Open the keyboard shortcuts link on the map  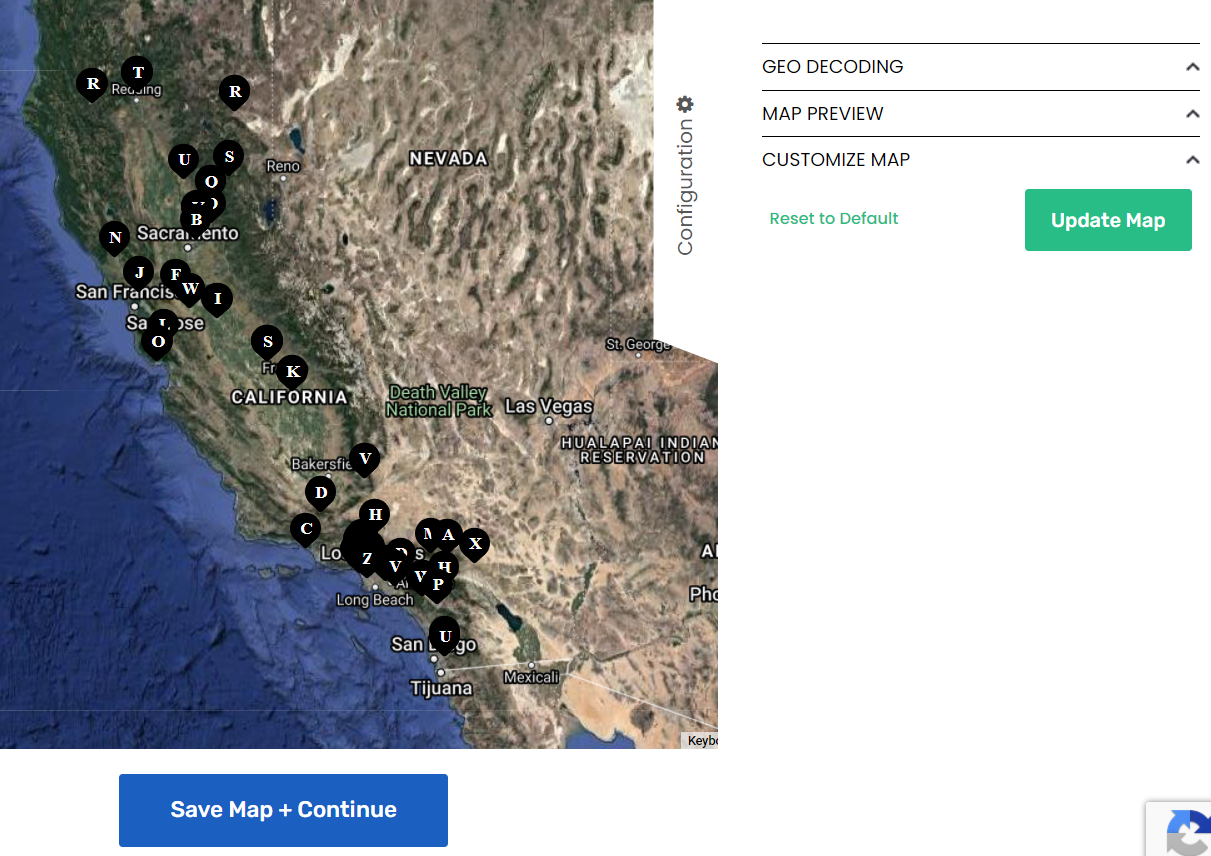703,740
